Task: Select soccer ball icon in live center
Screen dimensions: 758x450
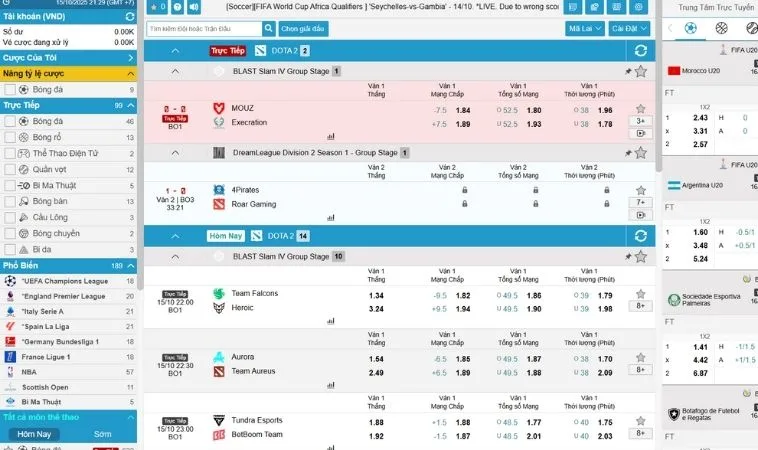Action: click(691, 28)
